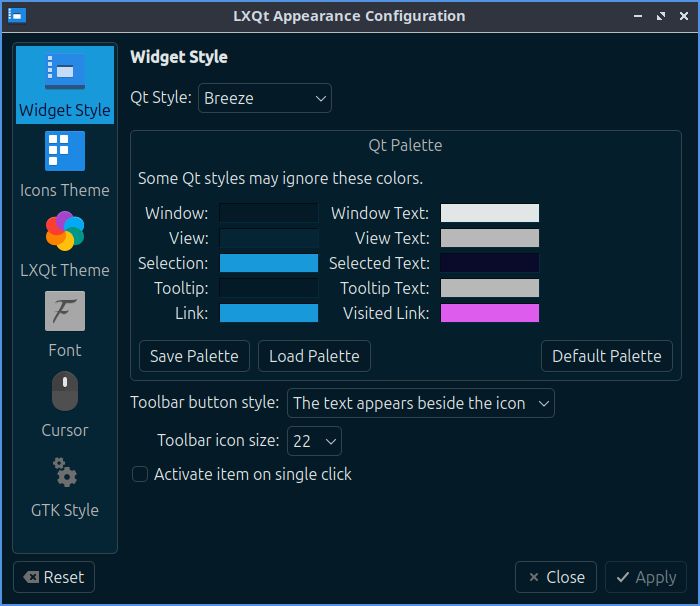Change the Tooltip color swatch
The image size is (700, 606).
(x=269, y=288)
